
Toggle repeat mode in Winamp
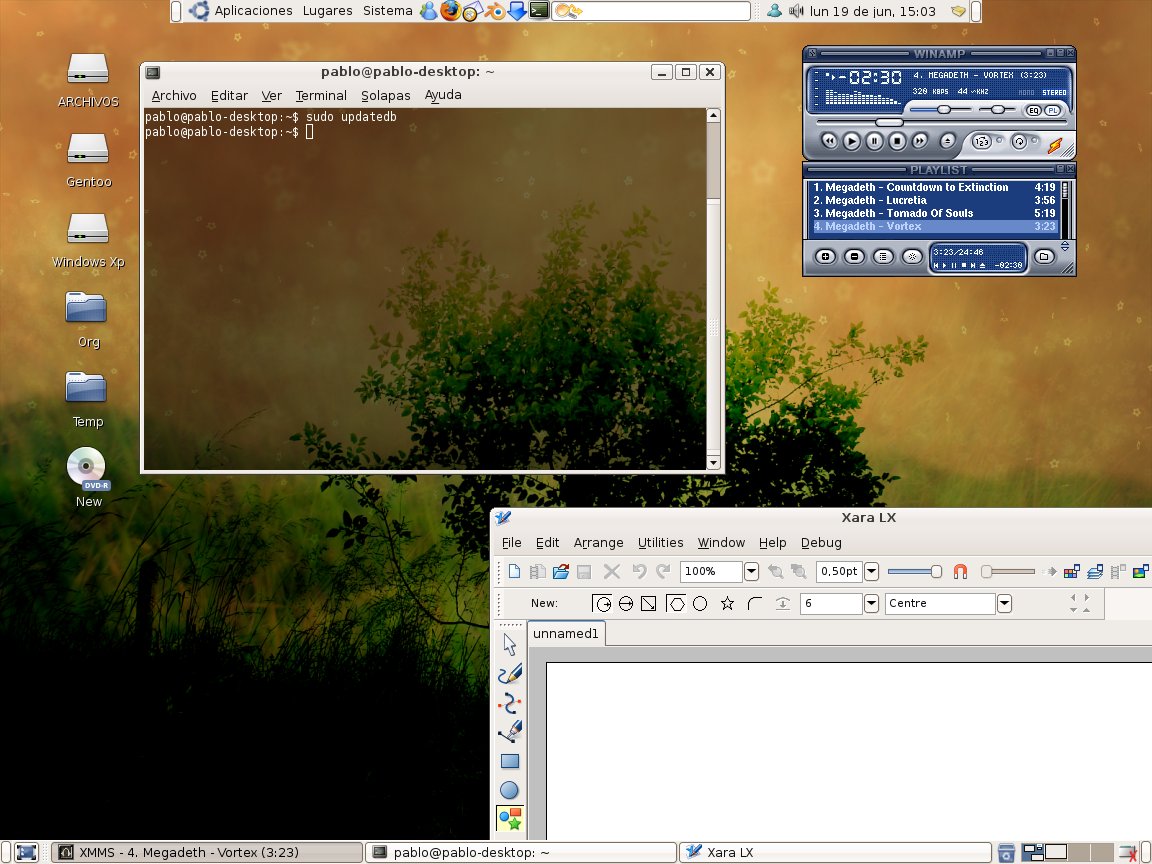[1019, 142]
